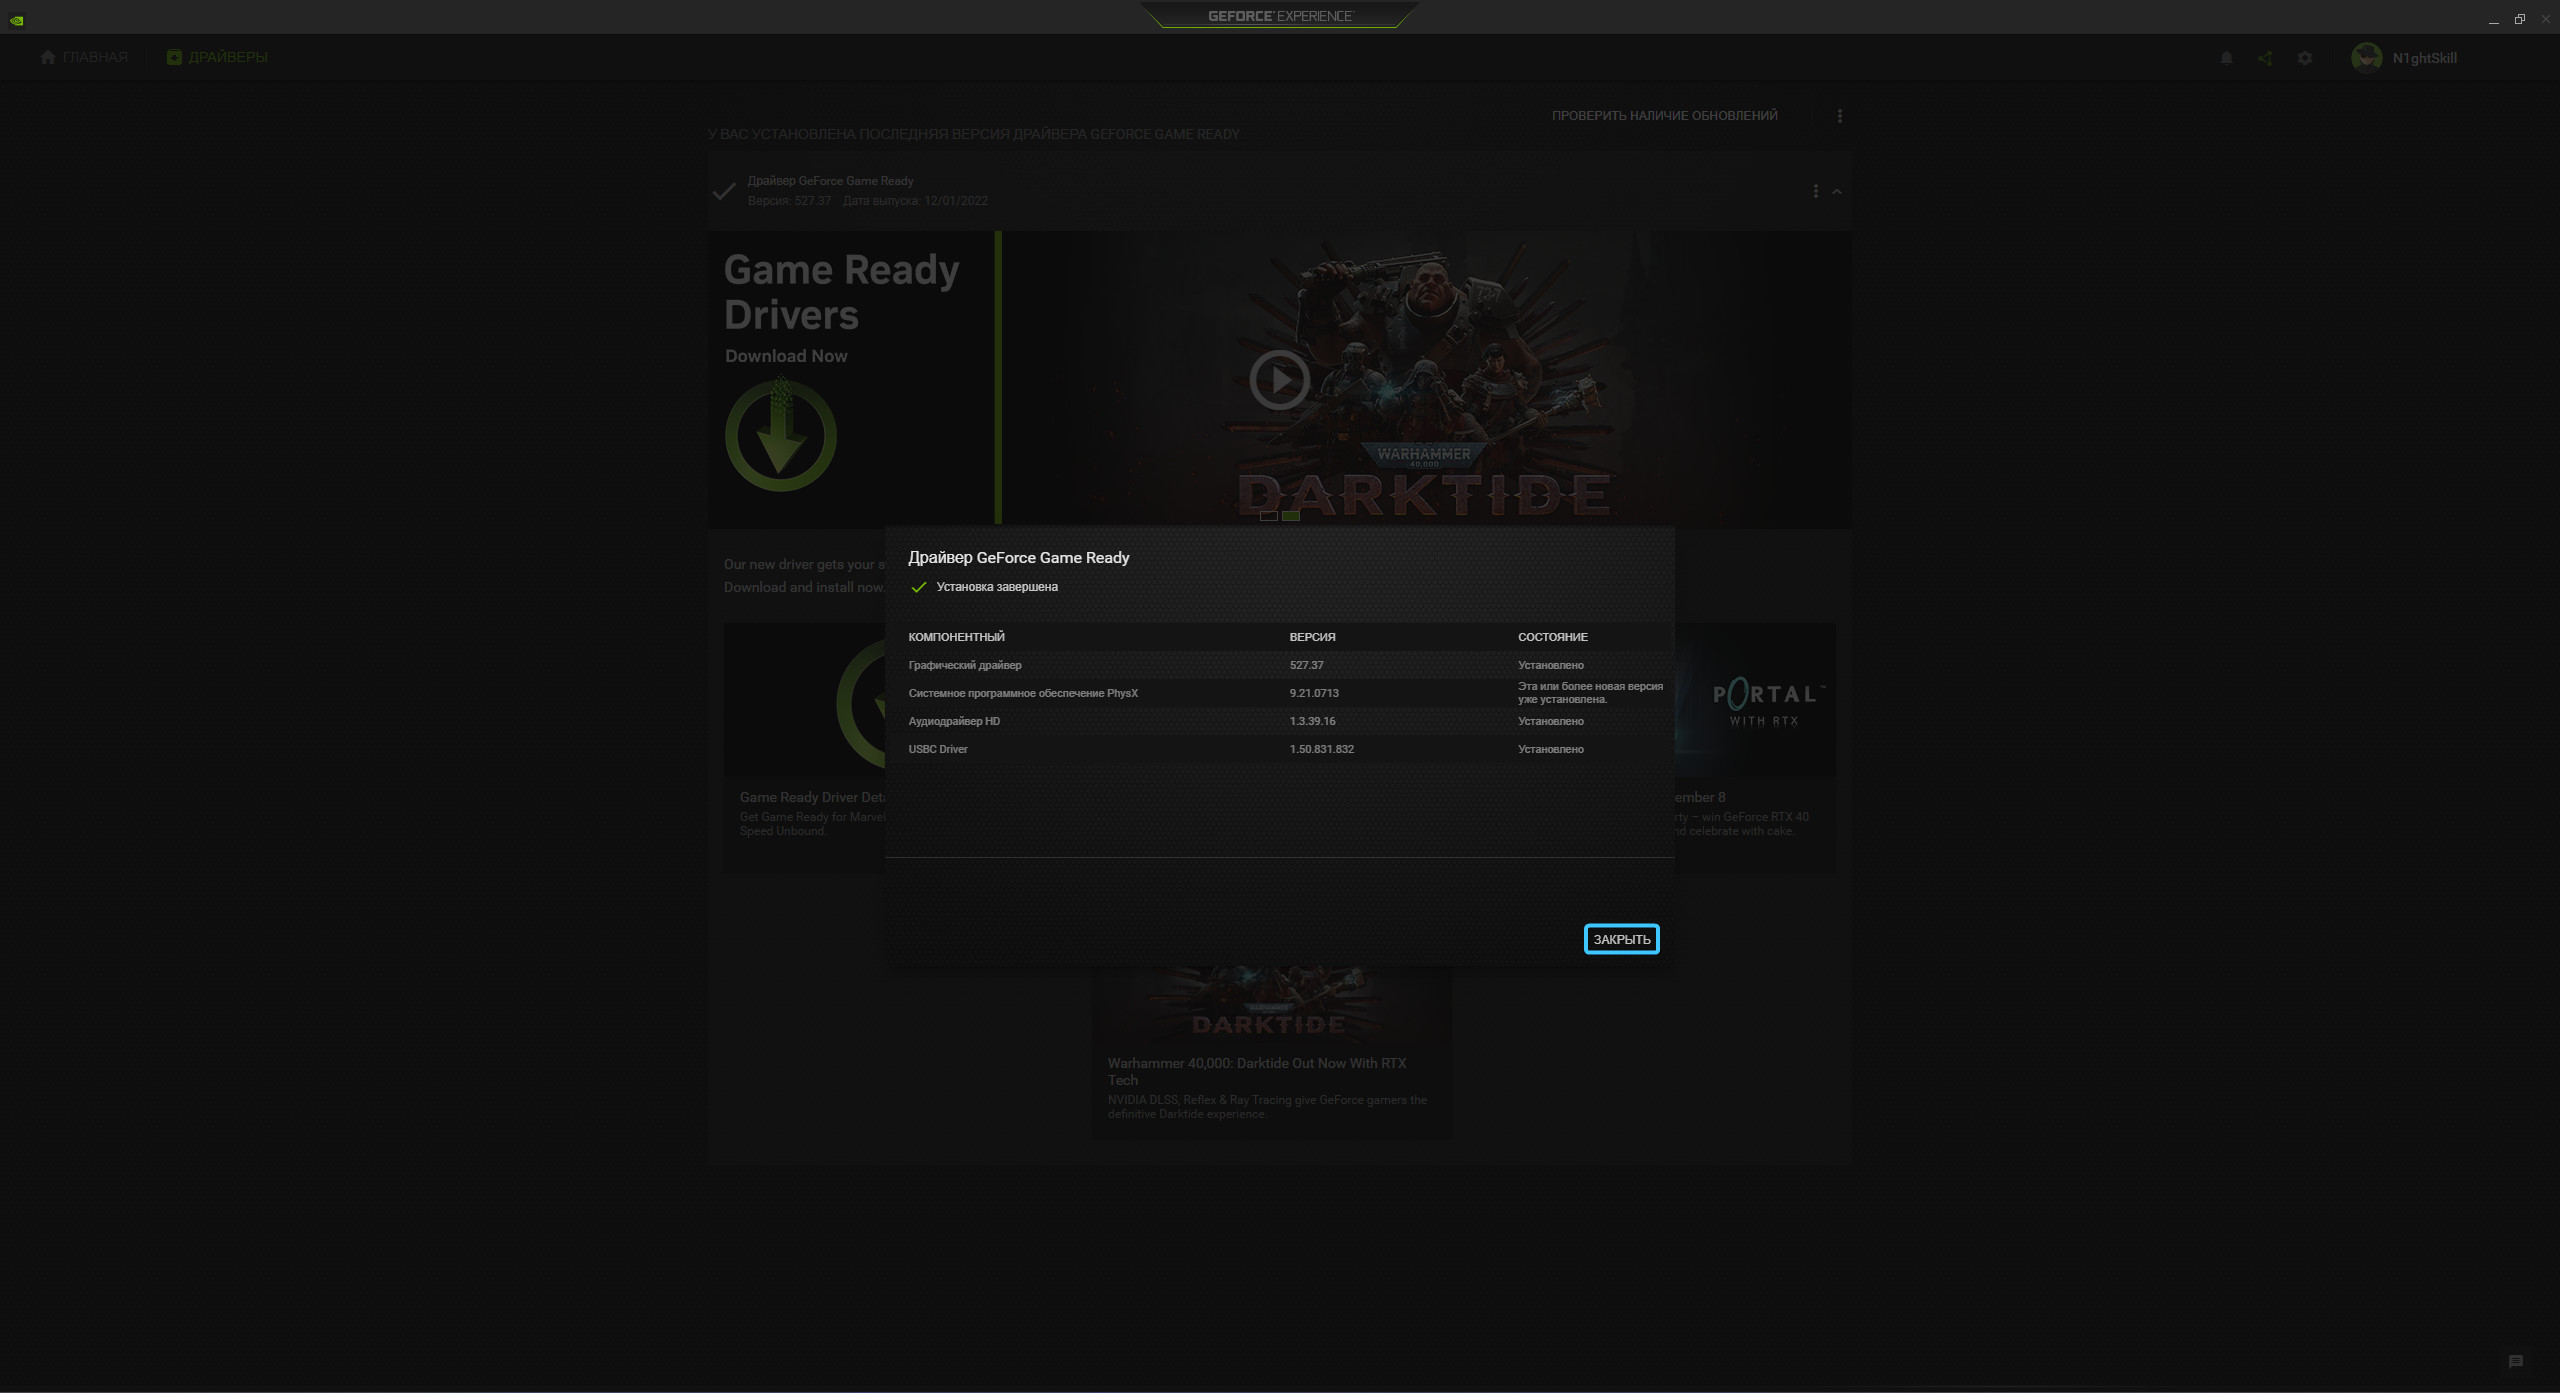Open the ГЛАВНАЯ home tab
This screenshot has height=1393, width=2560.
click(84, 57)
